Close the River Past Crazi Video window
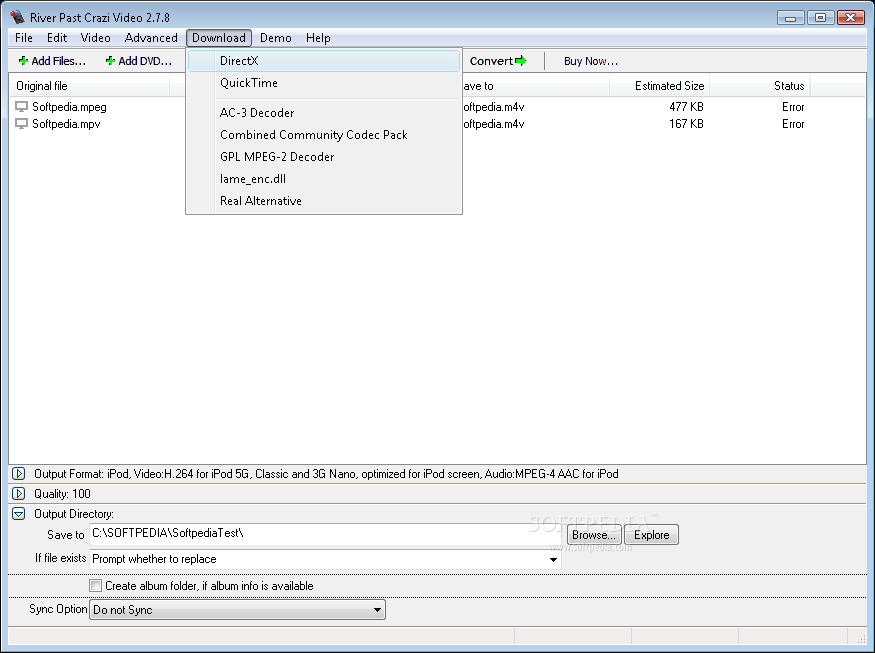Image resolution: width=875 pixels, height=653 pixels. pos(851,18)
